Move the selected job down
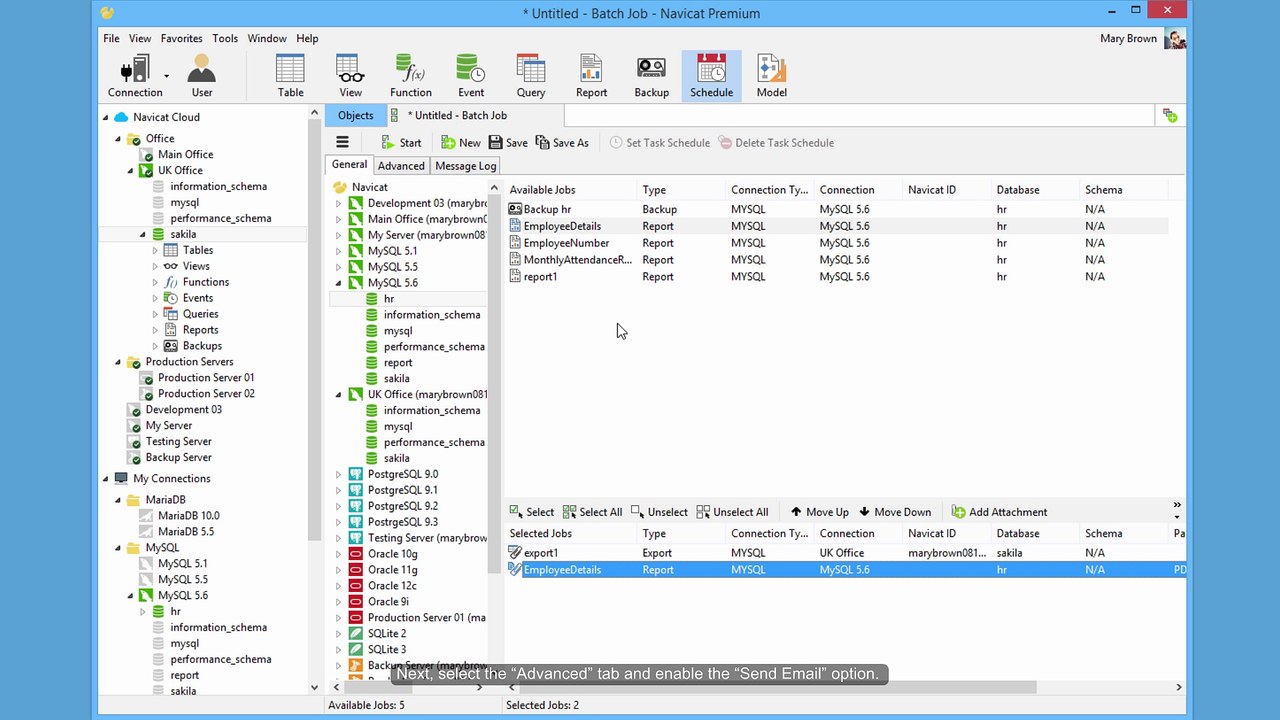The height and width of the screenshot is (720, 1280). click(894, 512)
